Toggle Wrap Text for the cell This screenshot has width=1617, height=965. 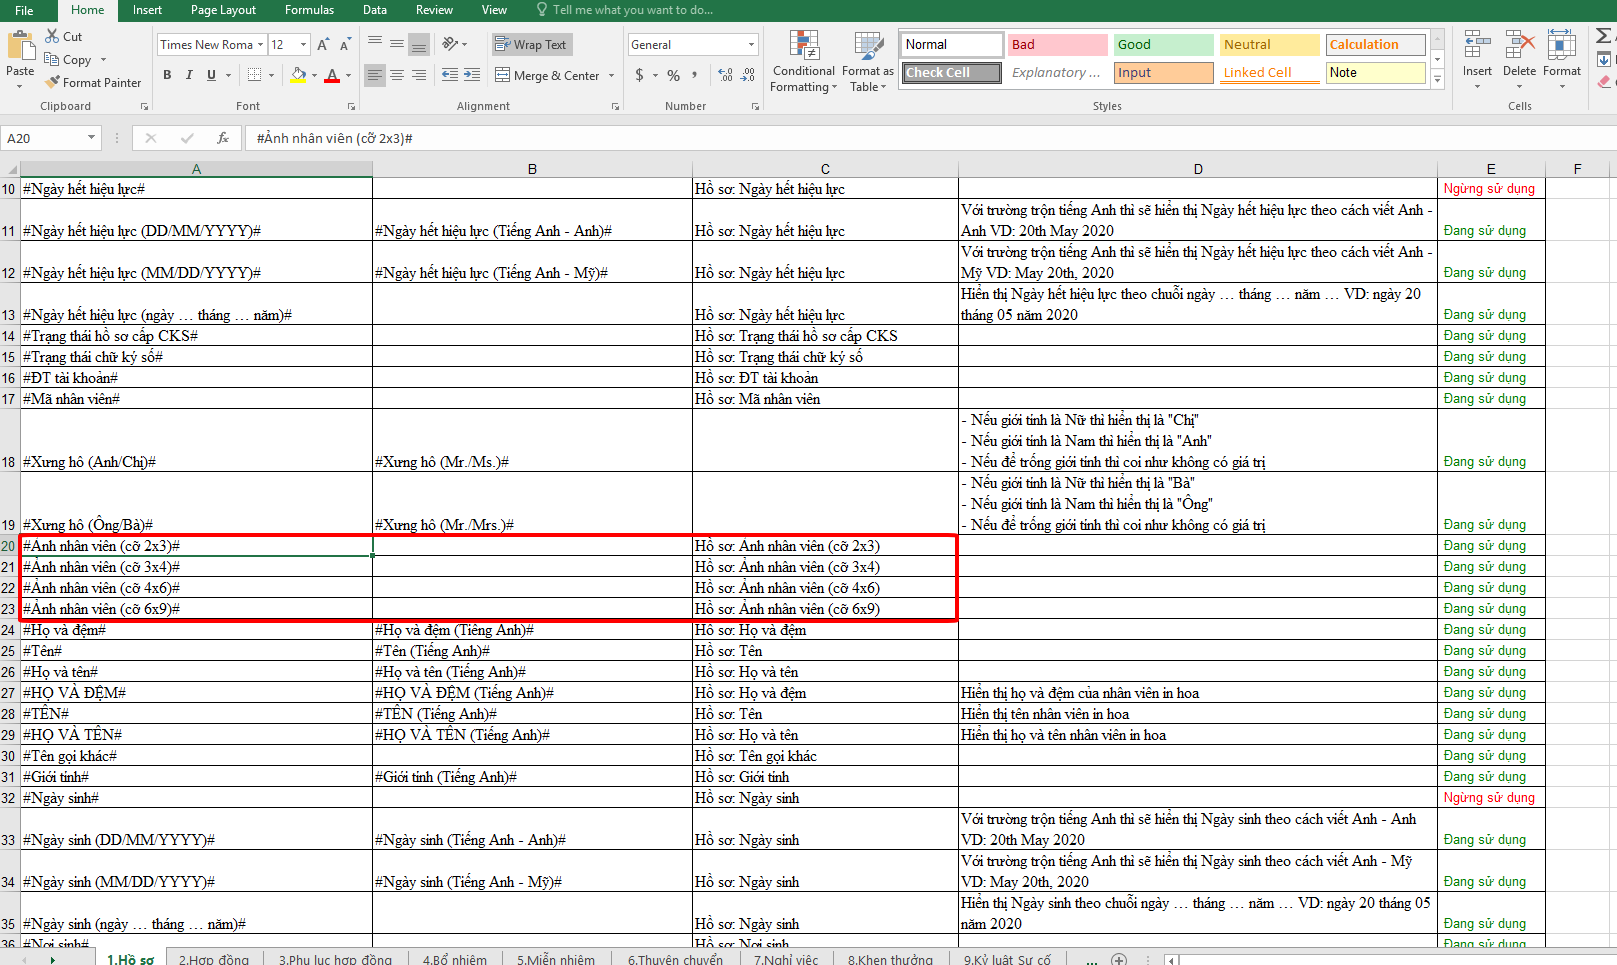coord(531,45)
